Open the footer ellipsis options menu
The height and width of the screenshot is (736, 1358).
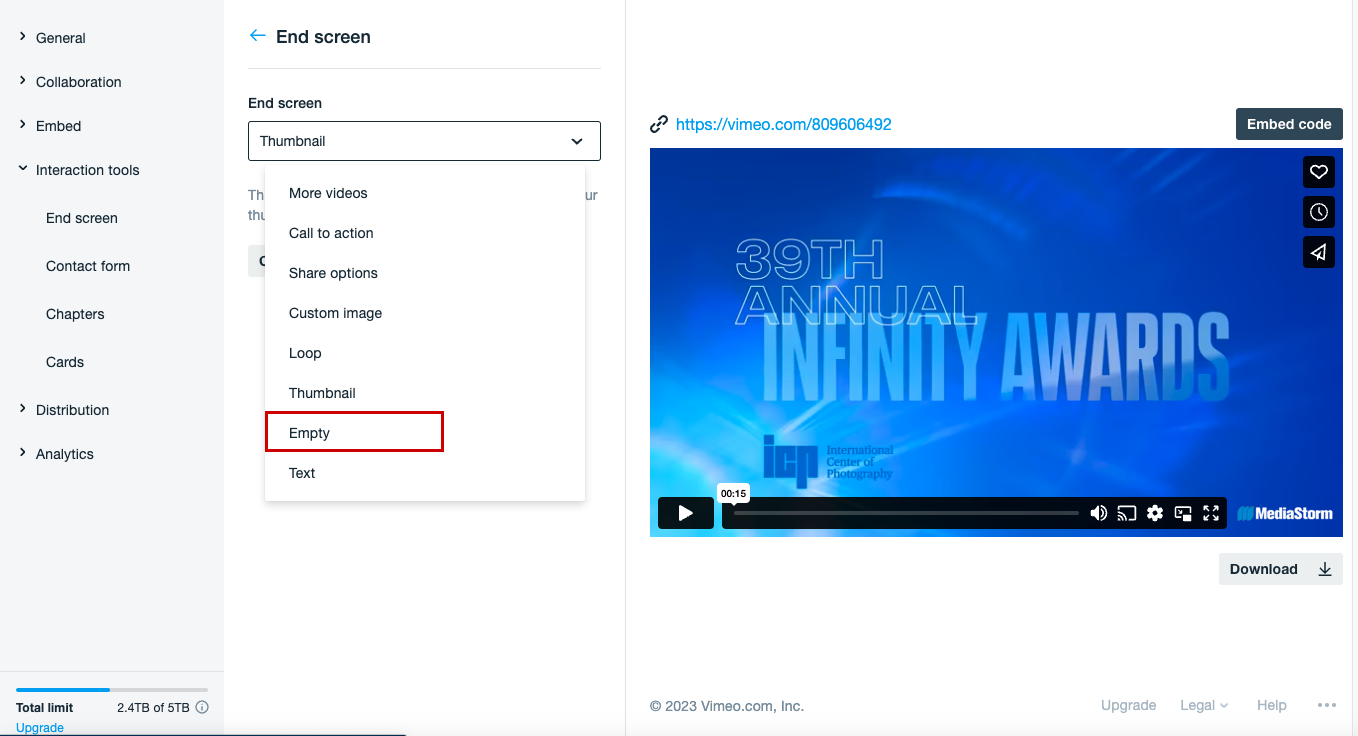click(x=1327, y=705)
